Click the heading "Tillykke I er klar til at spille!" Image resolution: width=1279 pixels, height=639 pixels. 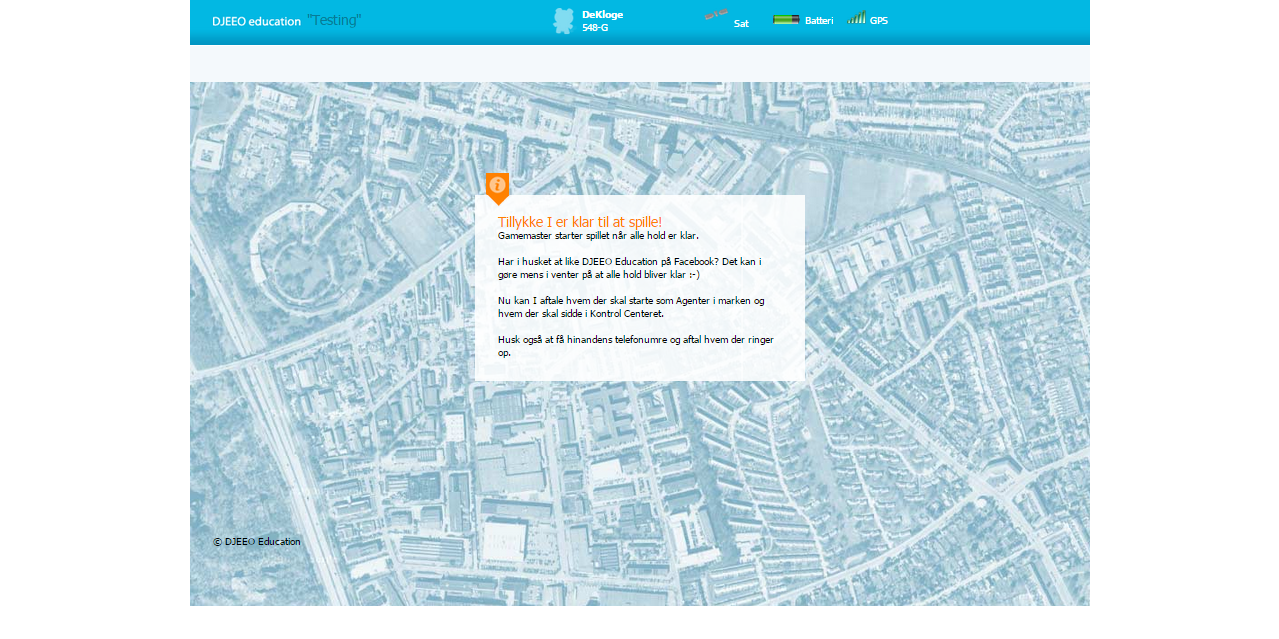(580, 221)
